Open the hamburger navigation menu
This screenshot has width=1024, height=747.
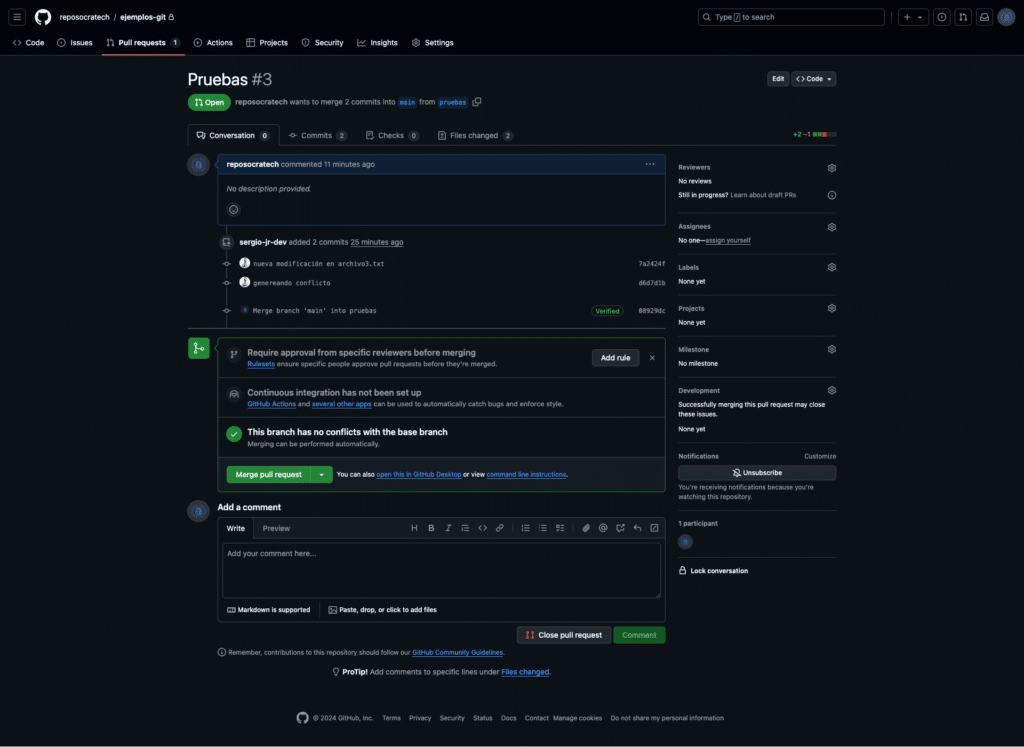click(x=17, y=17)
